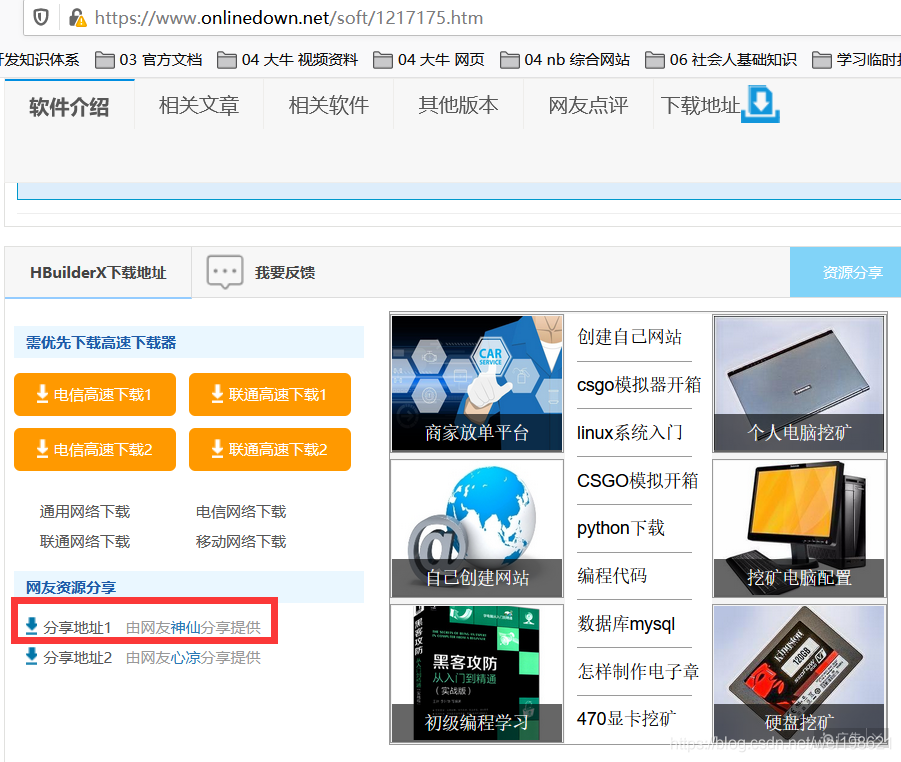The image size is (901, 762).
Task: Click the speech bubble feedback icon
Action: pyautogui.click(x=225, y=272)
